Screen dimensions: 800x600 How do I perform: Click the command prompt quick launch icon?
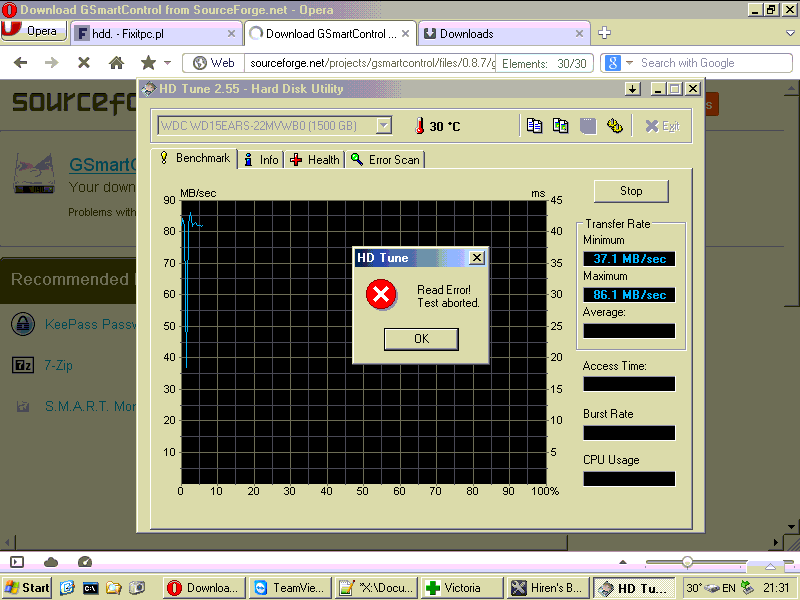click(90, 588)
